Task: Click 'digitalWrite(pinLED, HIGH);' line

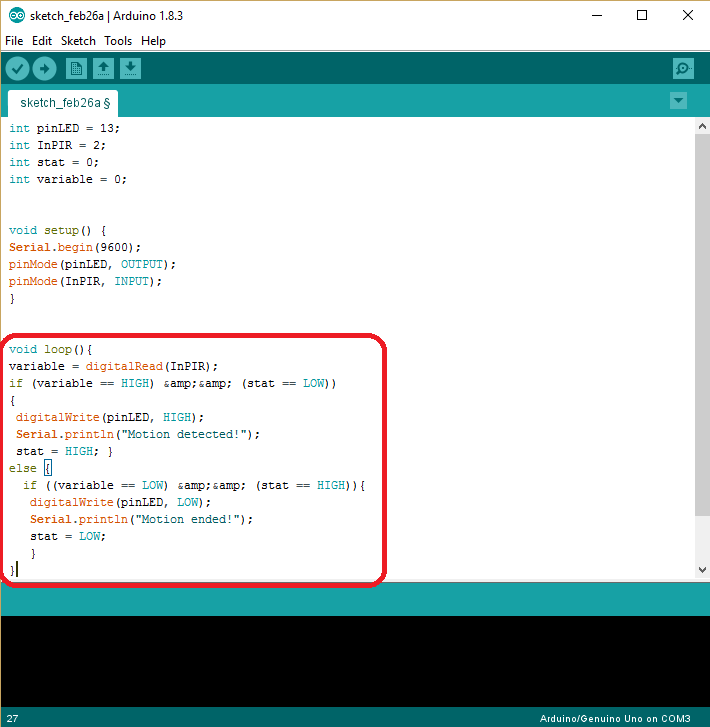Action: (x=110, y=418)
